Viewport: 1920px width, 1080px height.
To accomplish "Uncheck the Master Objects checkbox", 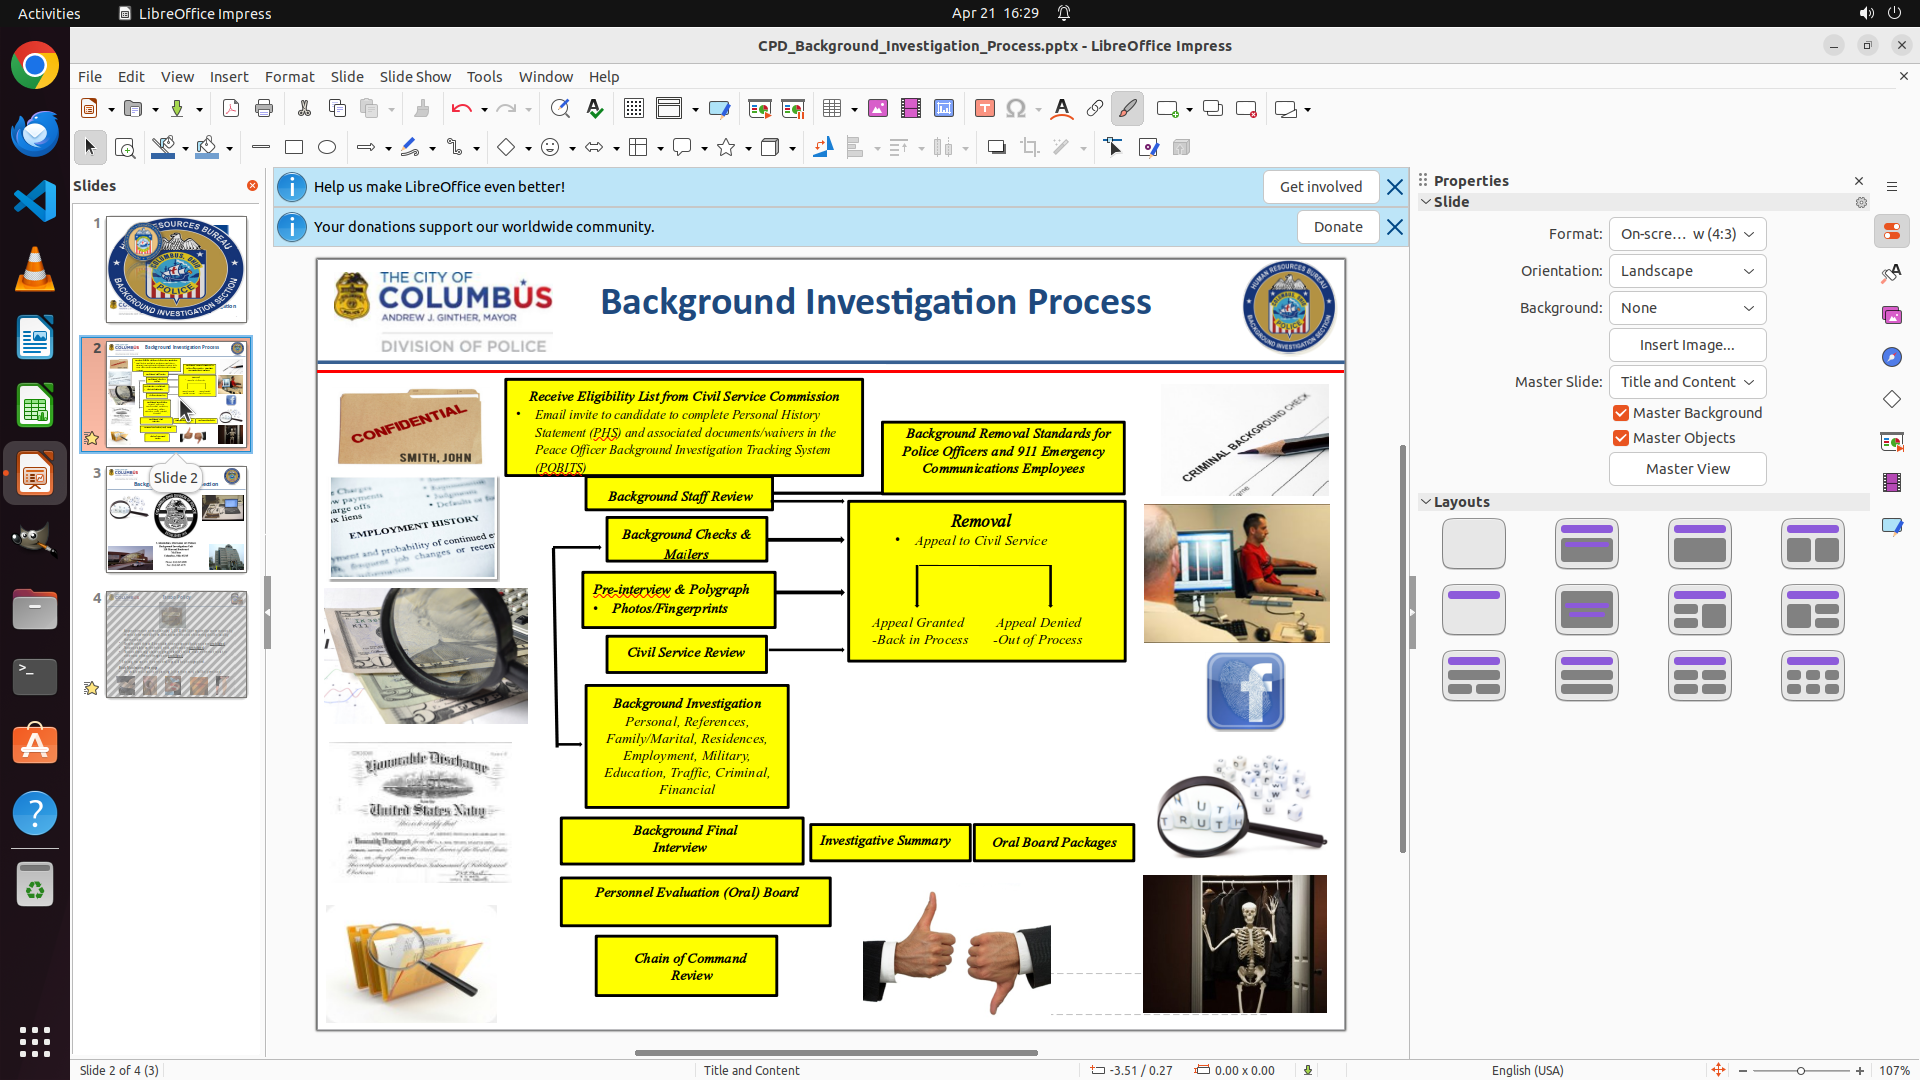I will 1621,438.
